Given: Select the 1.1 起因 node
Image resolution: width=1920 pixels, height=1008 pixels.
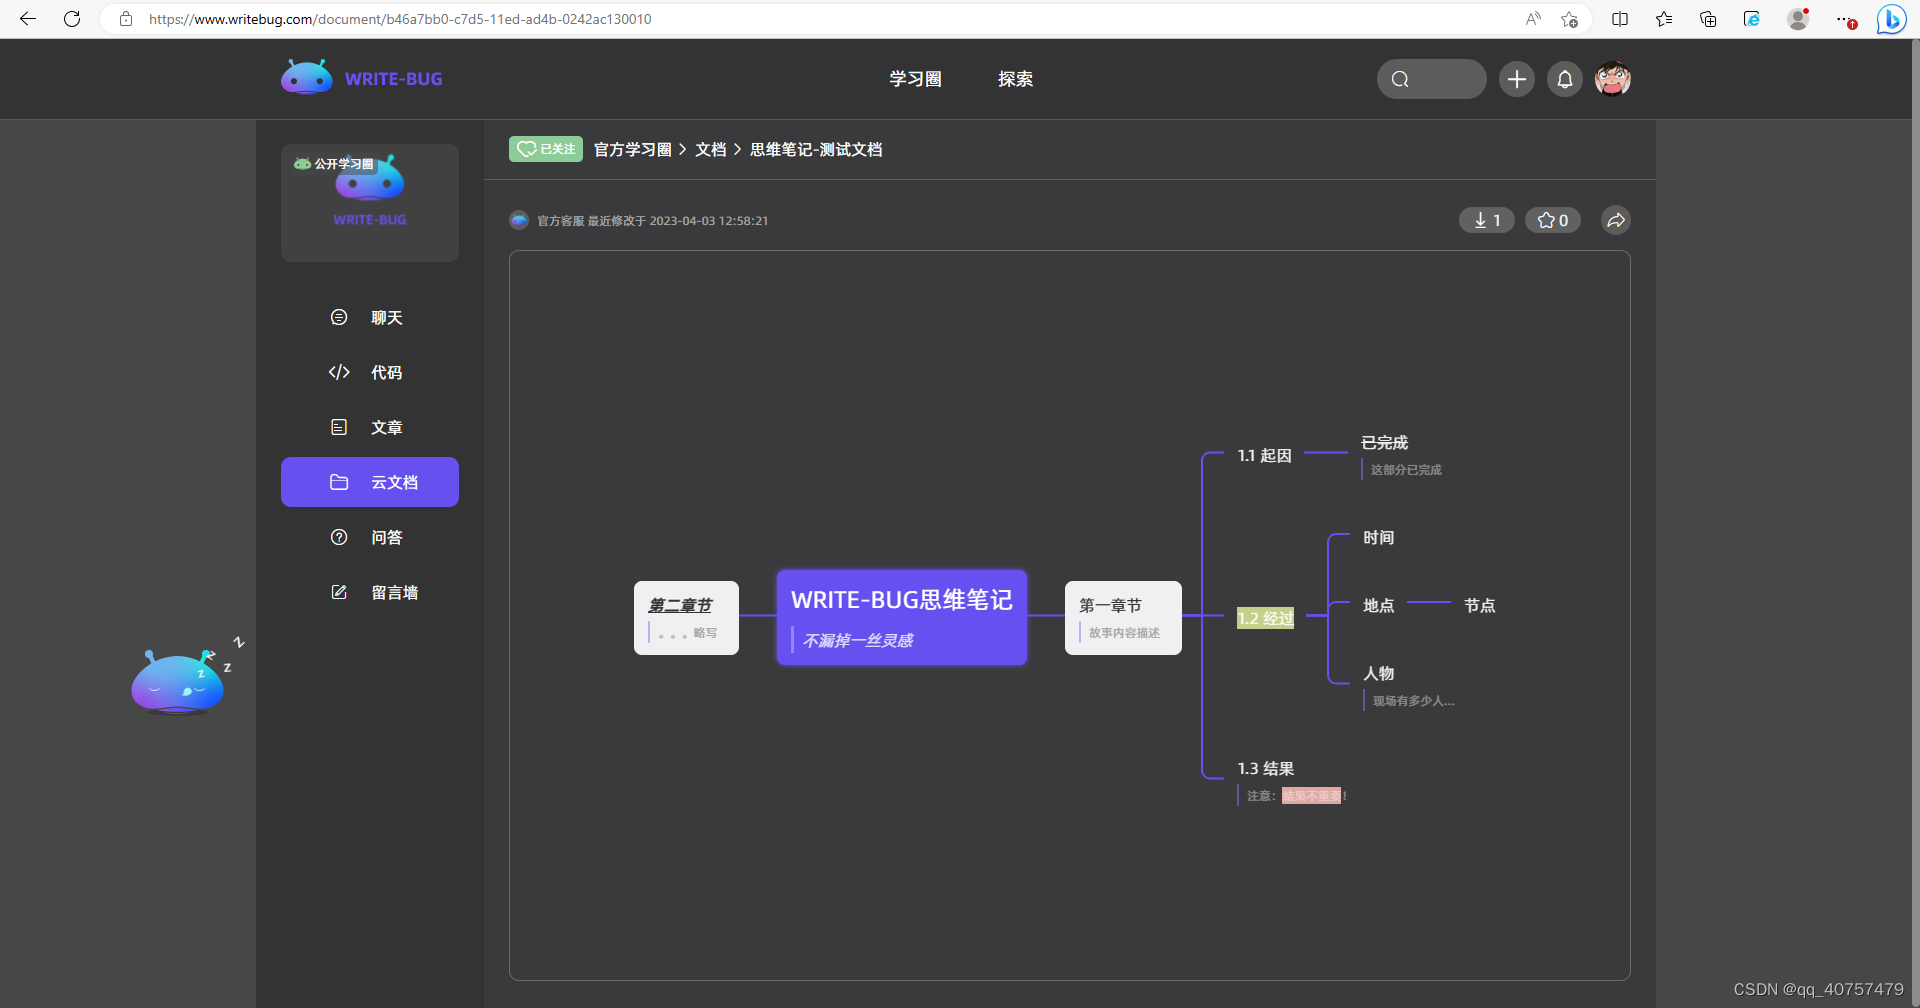Looking at the screenshot, I should (x=1265, y=455).
